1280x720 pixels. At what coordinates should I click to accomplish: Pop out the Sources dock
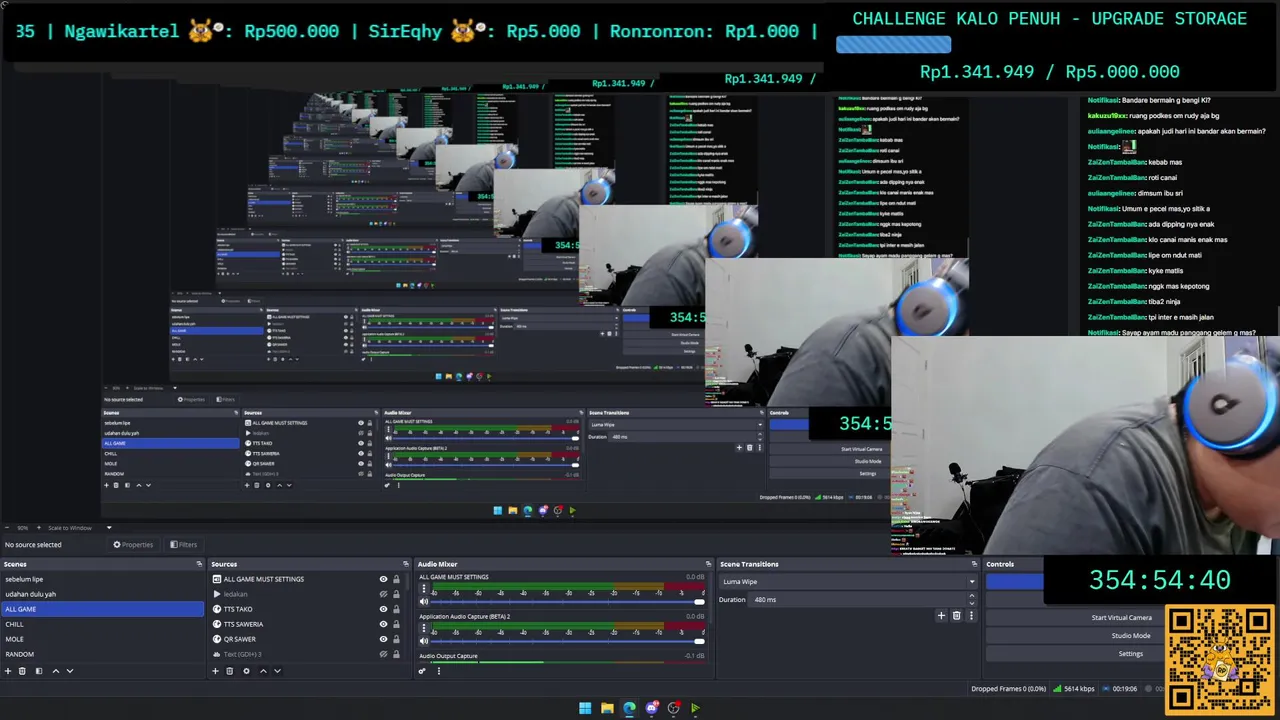click(405, 564)
